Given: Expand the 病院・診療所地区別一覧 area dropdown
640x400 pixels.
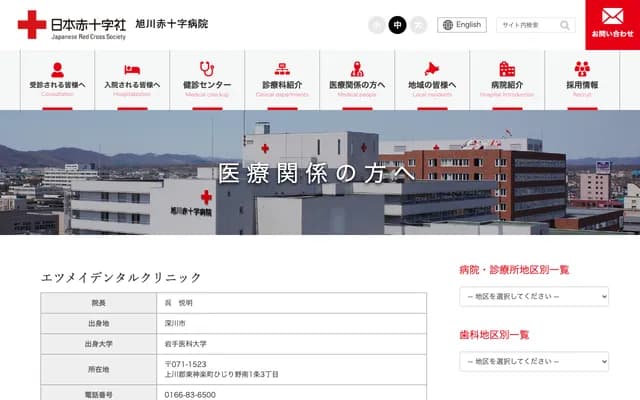Looking at the screenshot, I should (533, 297).
